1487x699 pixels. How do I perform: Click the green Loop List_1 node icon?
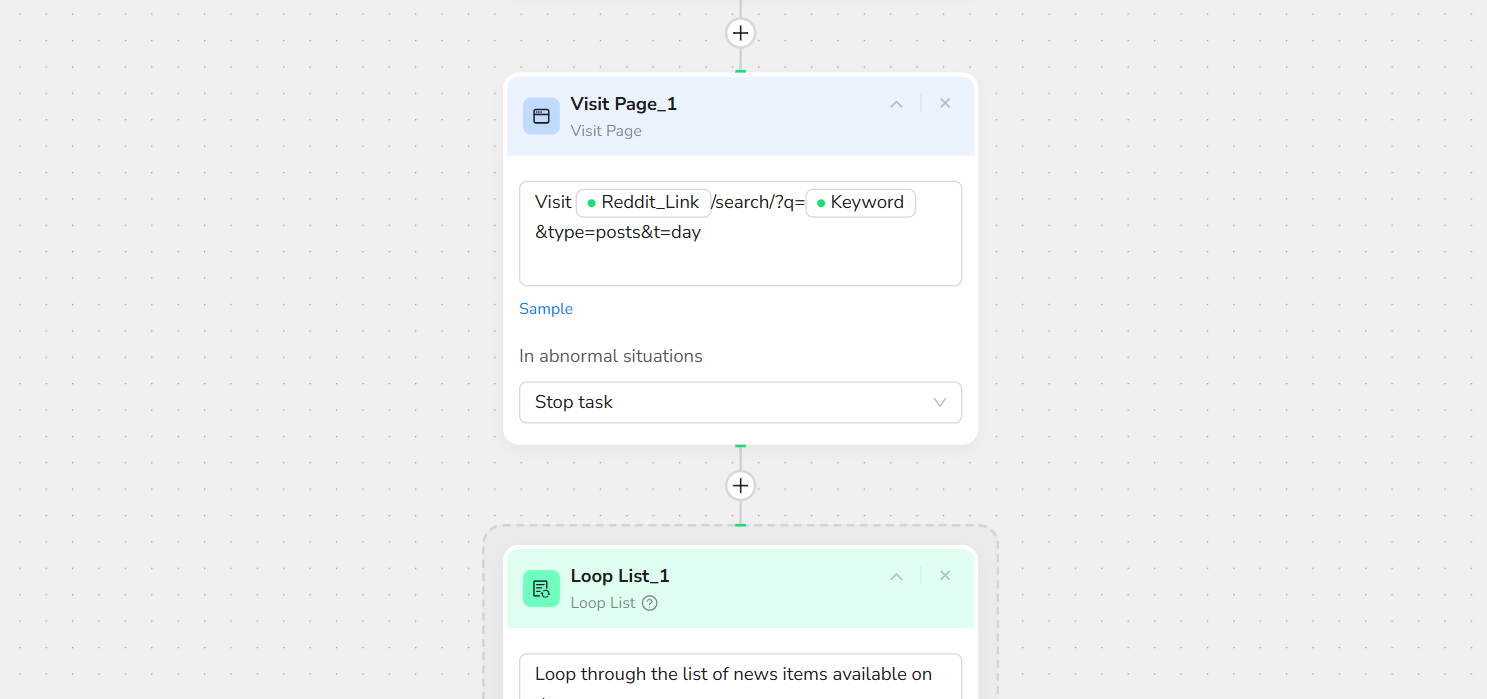541,588
